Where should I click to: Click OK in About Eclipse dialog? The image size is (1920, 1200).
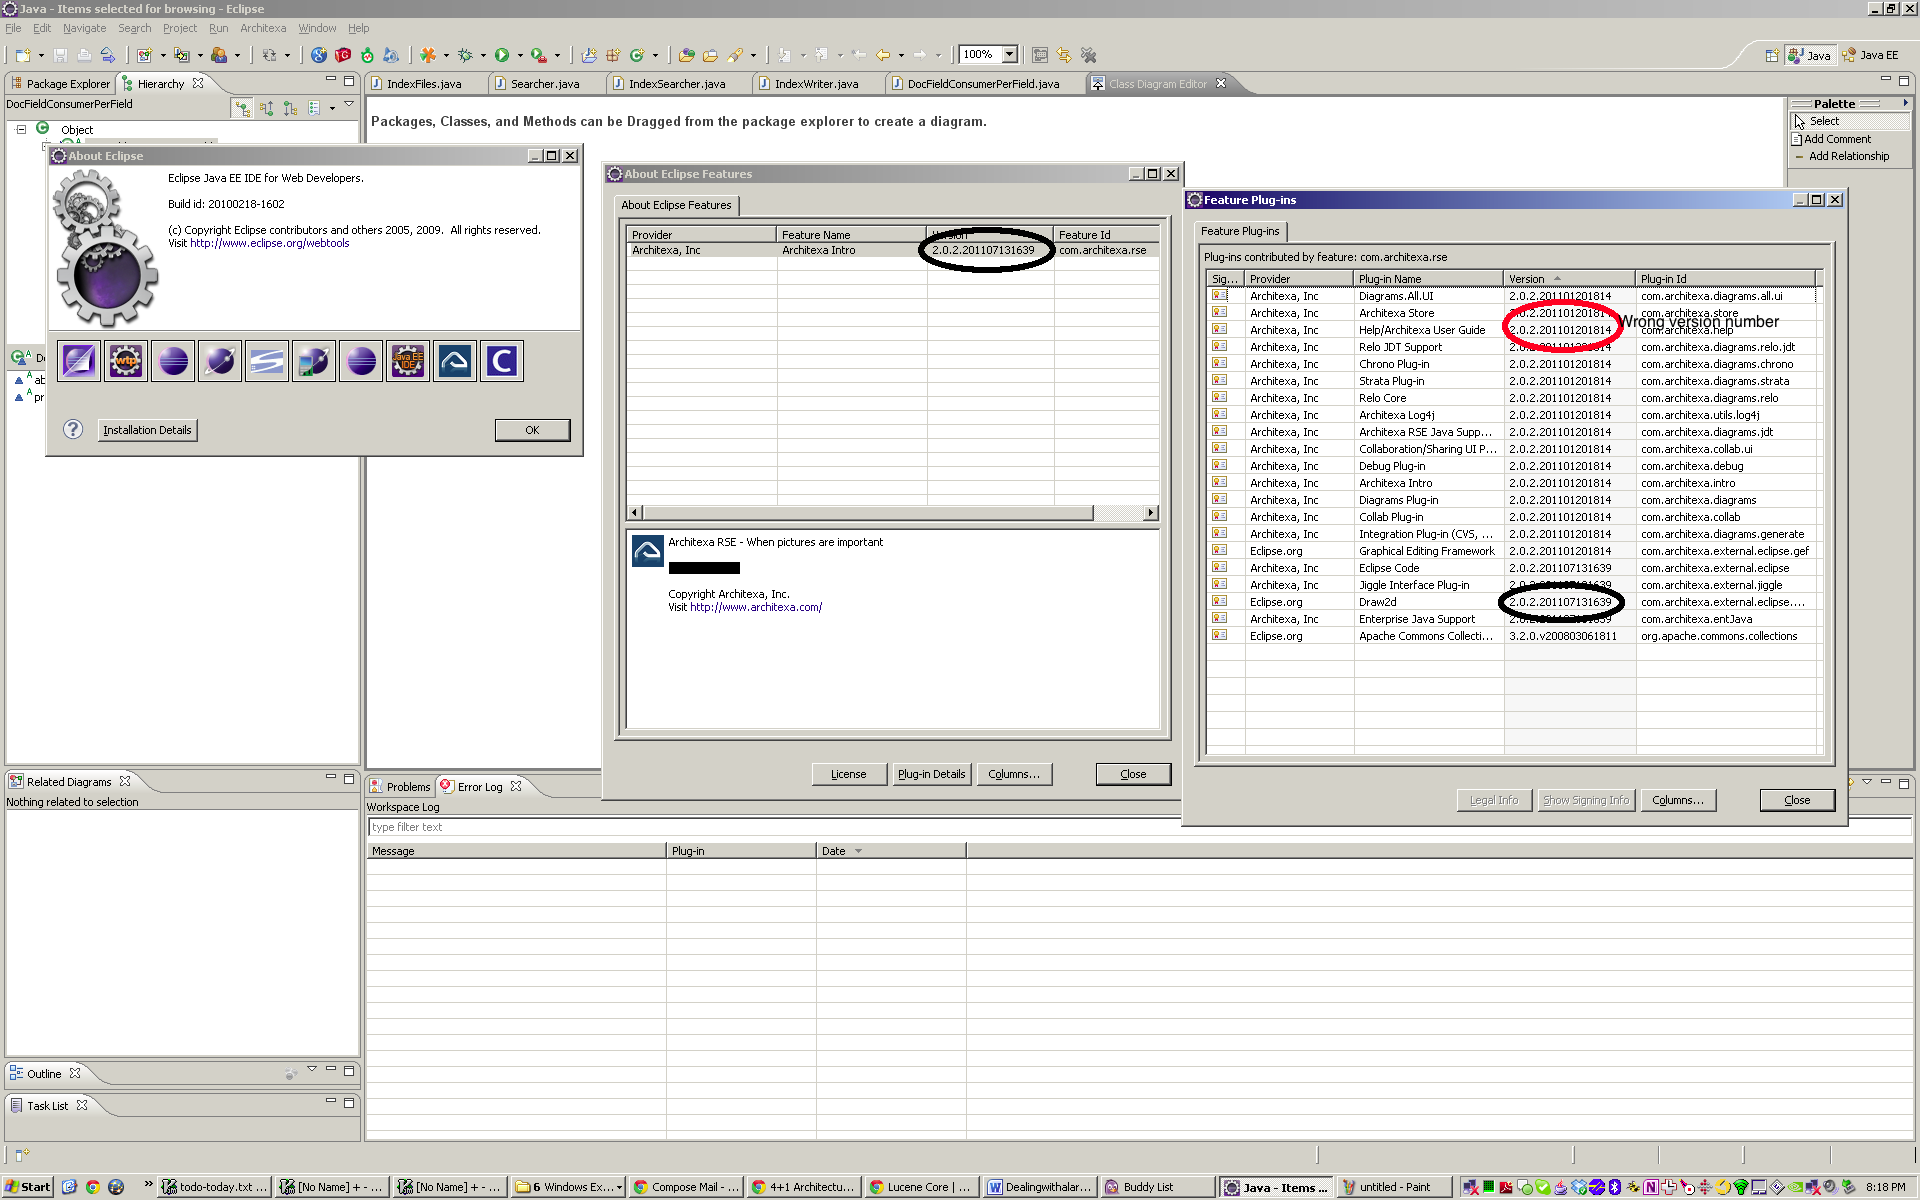[x=532, y=430]
